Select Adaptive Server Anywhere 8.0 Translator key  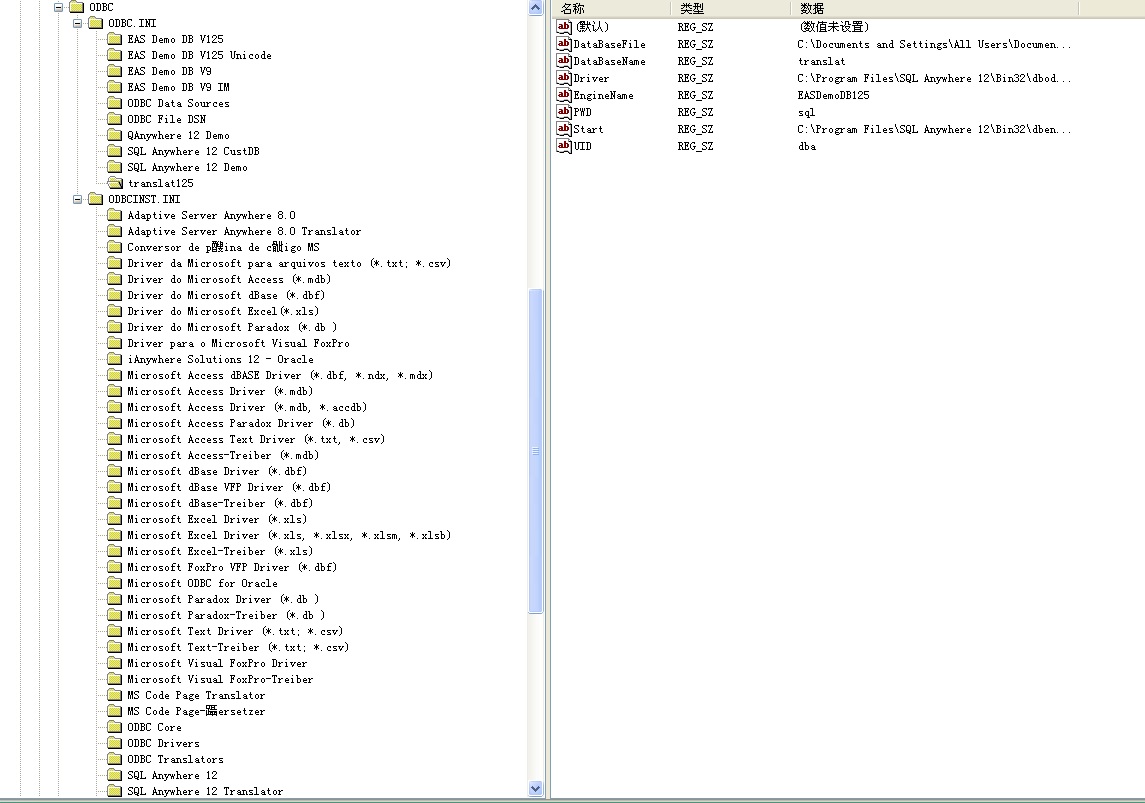click(244, 231)
